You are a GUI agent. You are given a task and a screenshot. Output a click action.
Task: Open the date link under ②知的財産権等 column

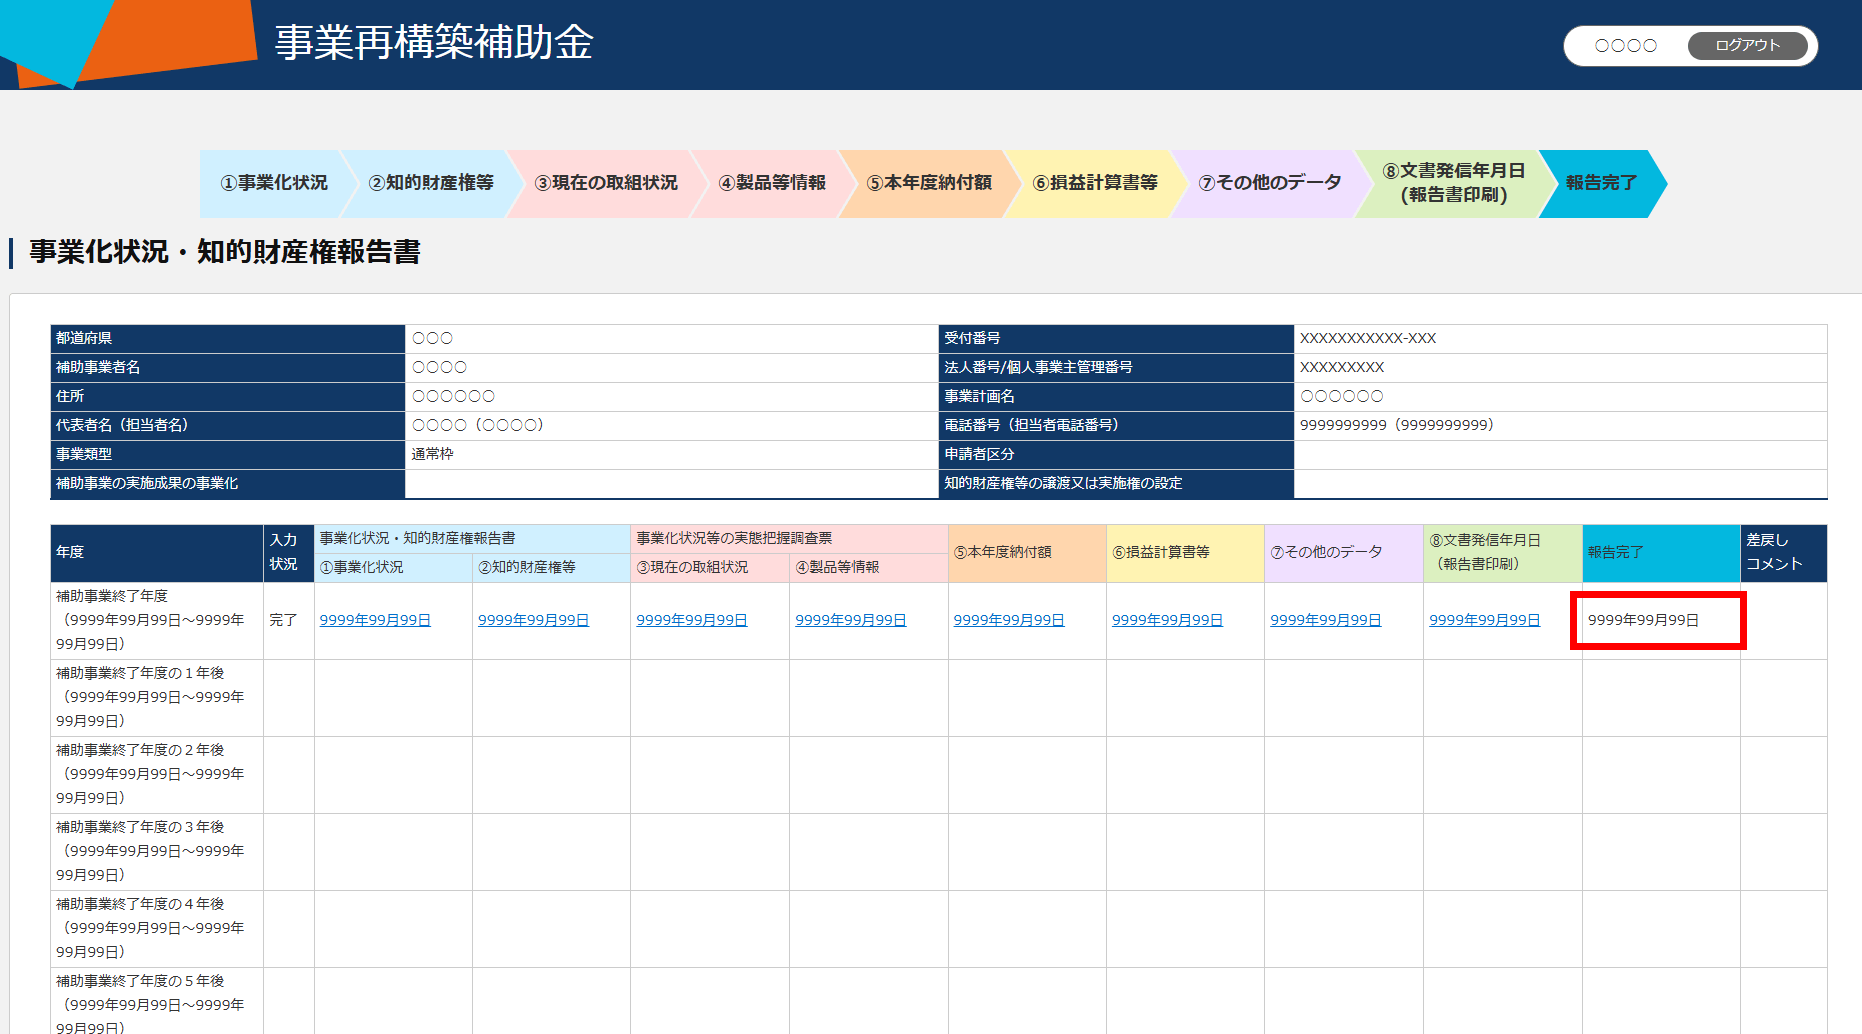pyautogui.click(x=533, y=620)
